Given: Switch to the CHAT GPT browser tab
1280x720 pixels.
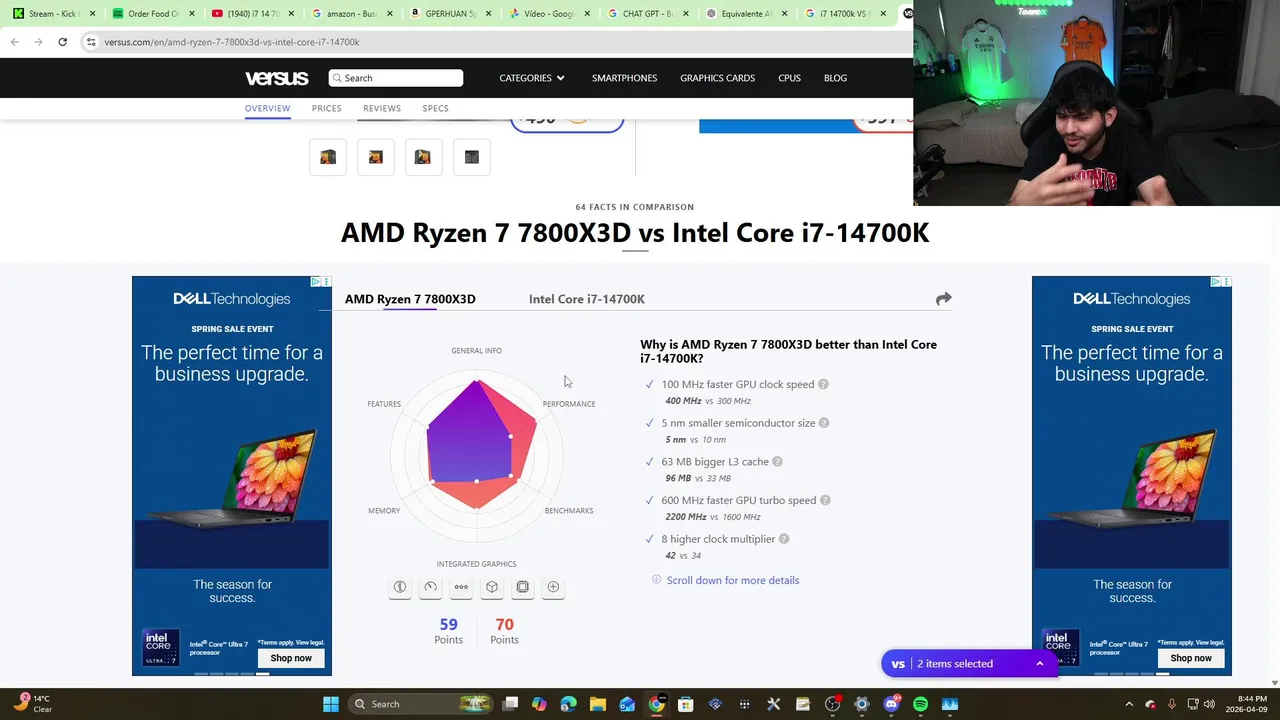Looking at the screenshot, I should click(650, 14).
